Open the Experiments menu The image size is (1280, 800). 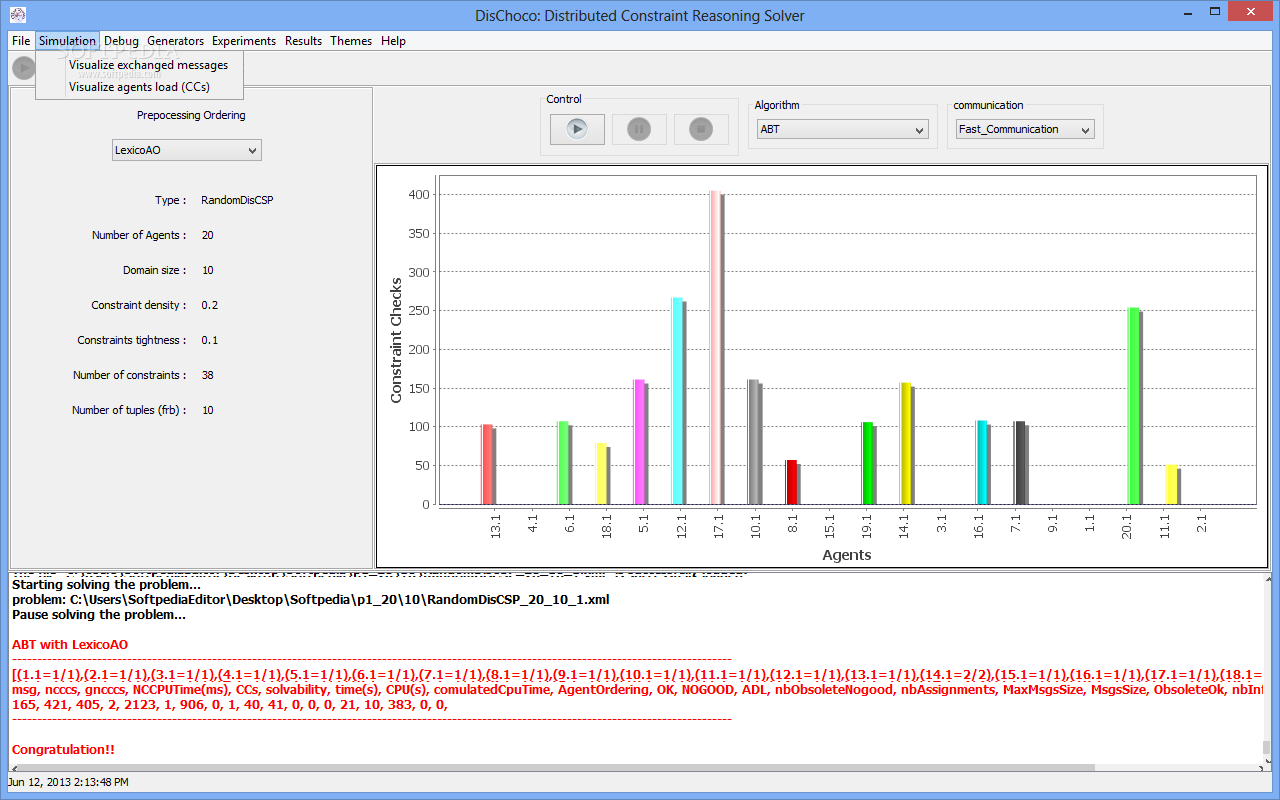pos(244,41)
